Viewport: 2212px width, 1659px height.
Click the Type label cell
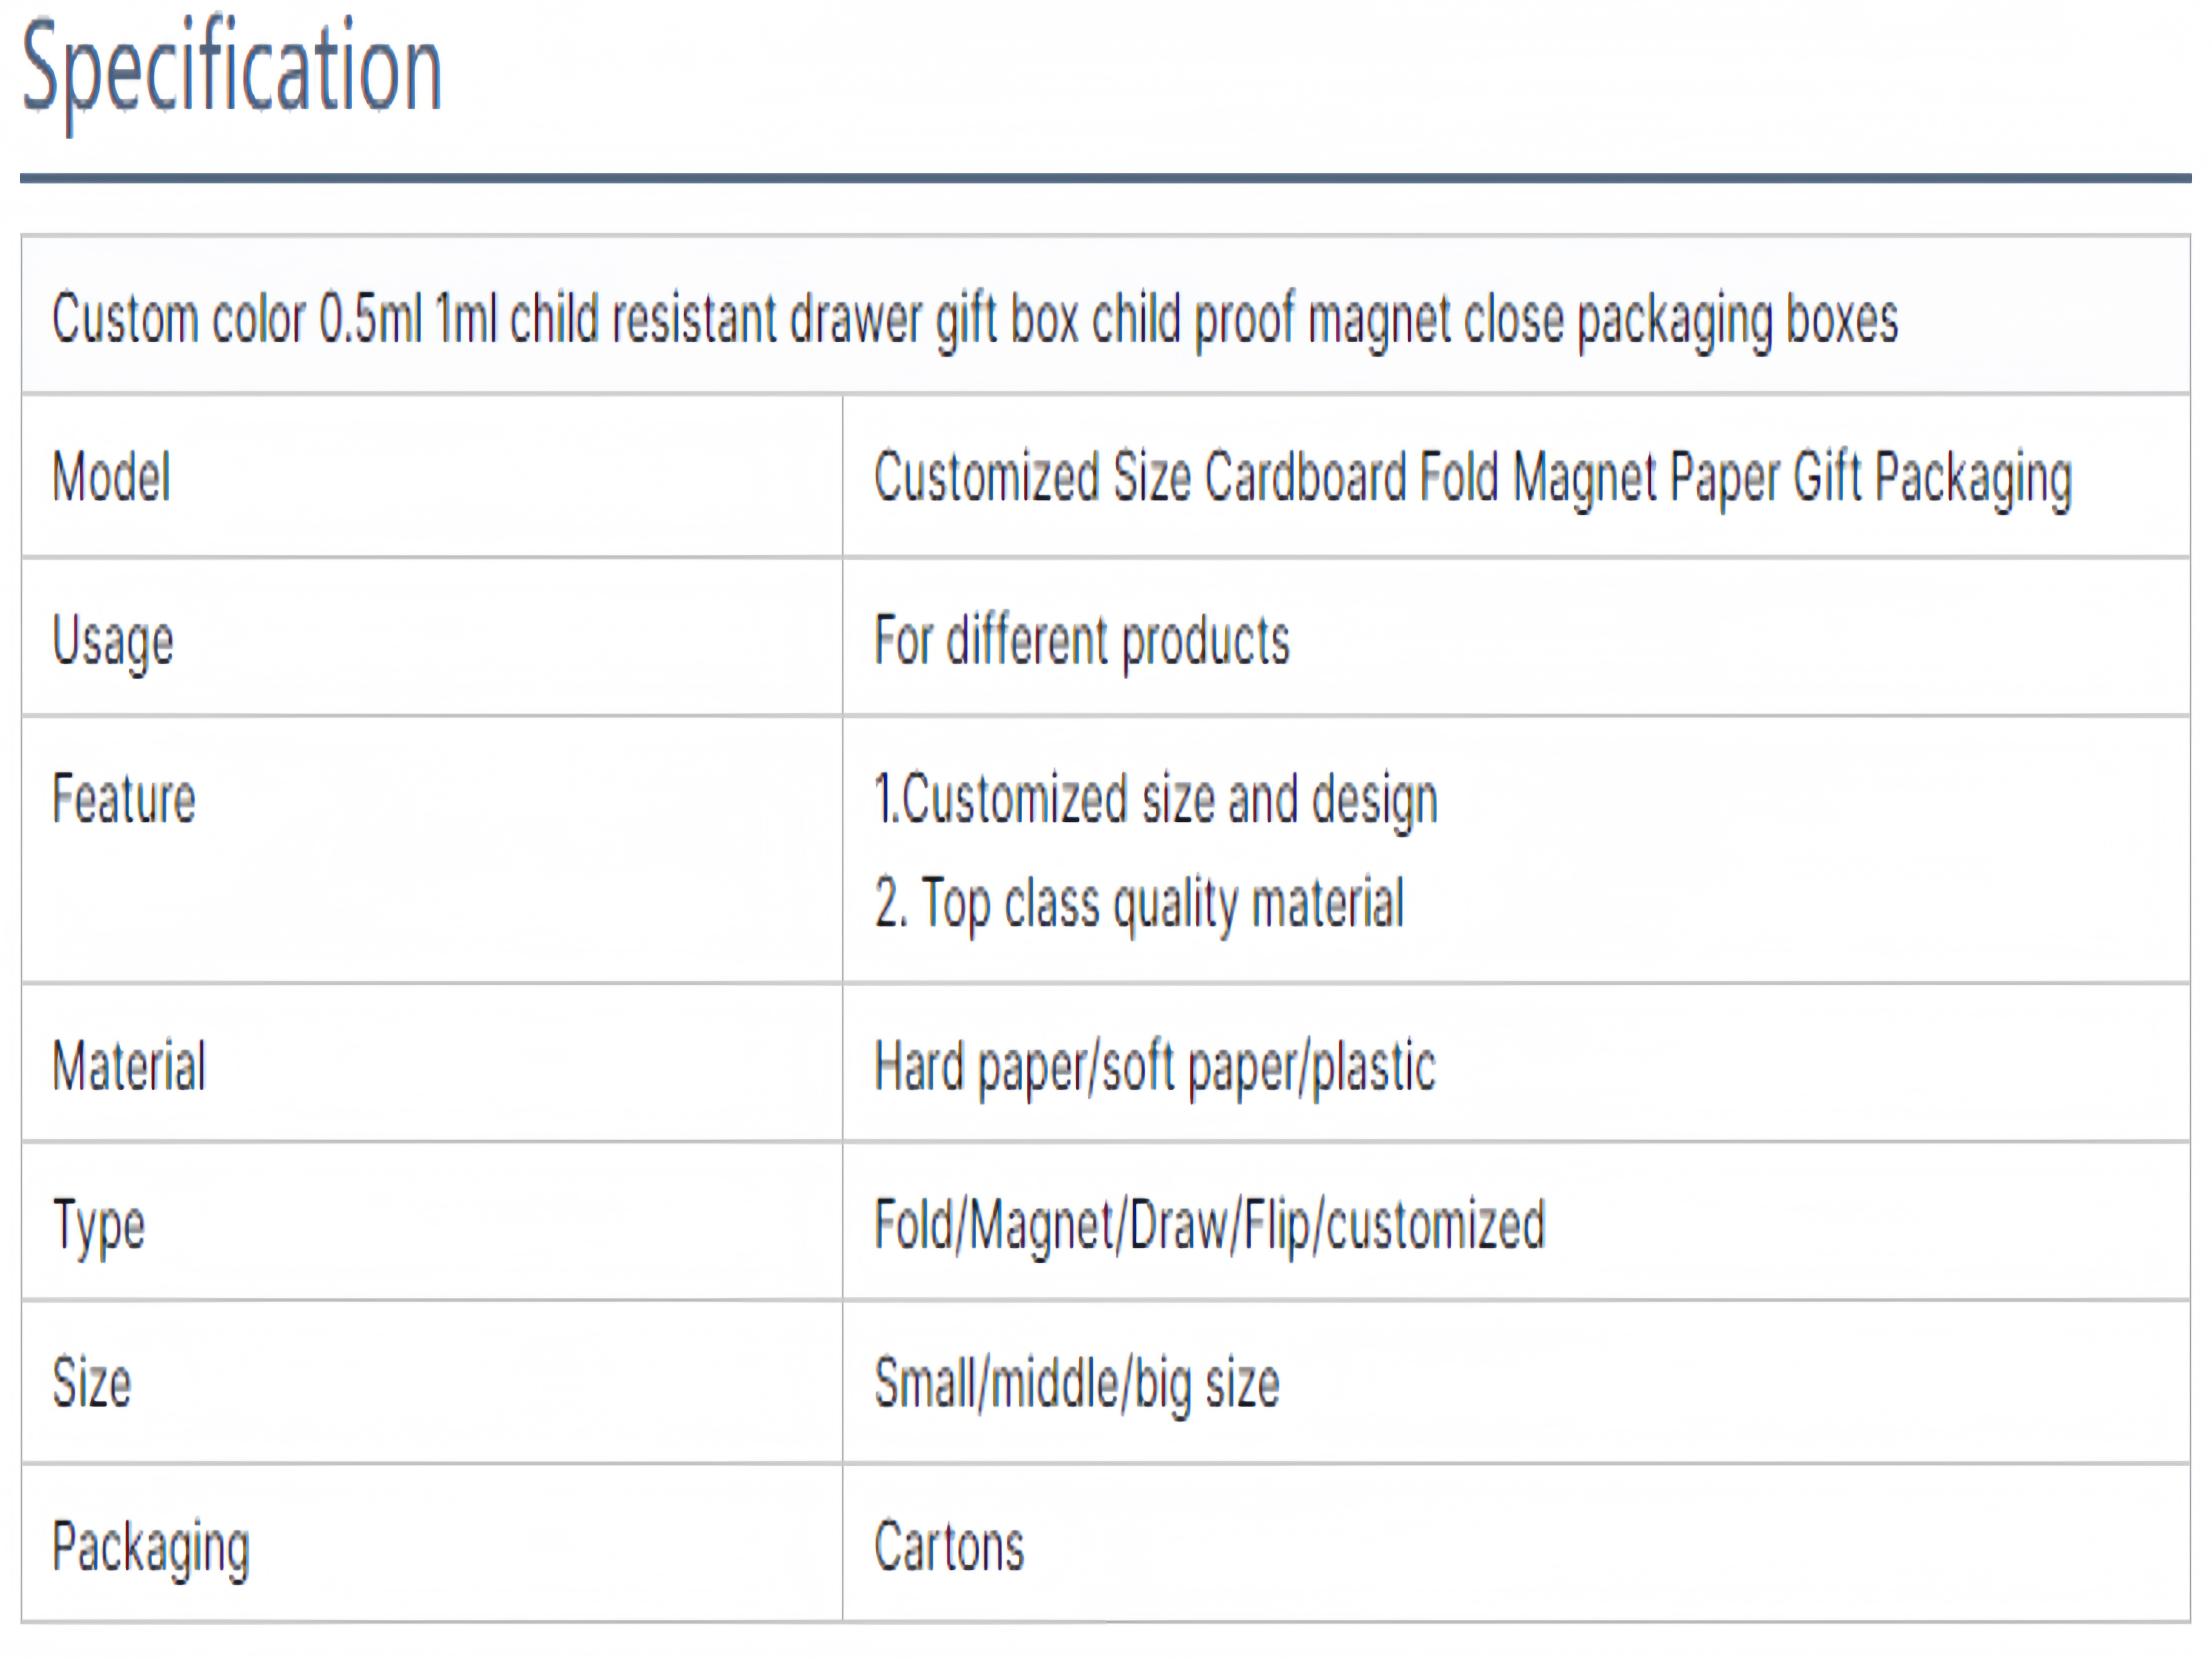[x=99, y=1224]
